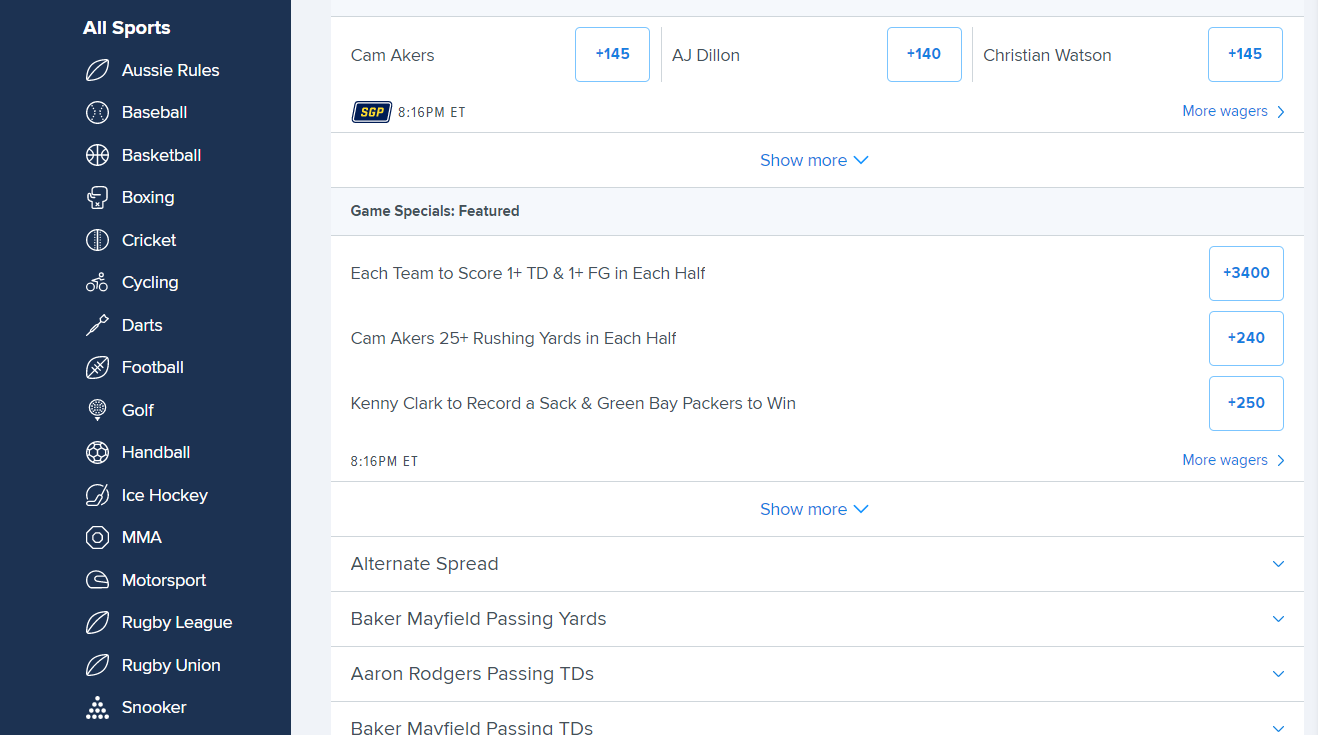Select Cam Akers +145 odds
The height and width of the screenshot is (735, 1318).
[x=612, y=54]
